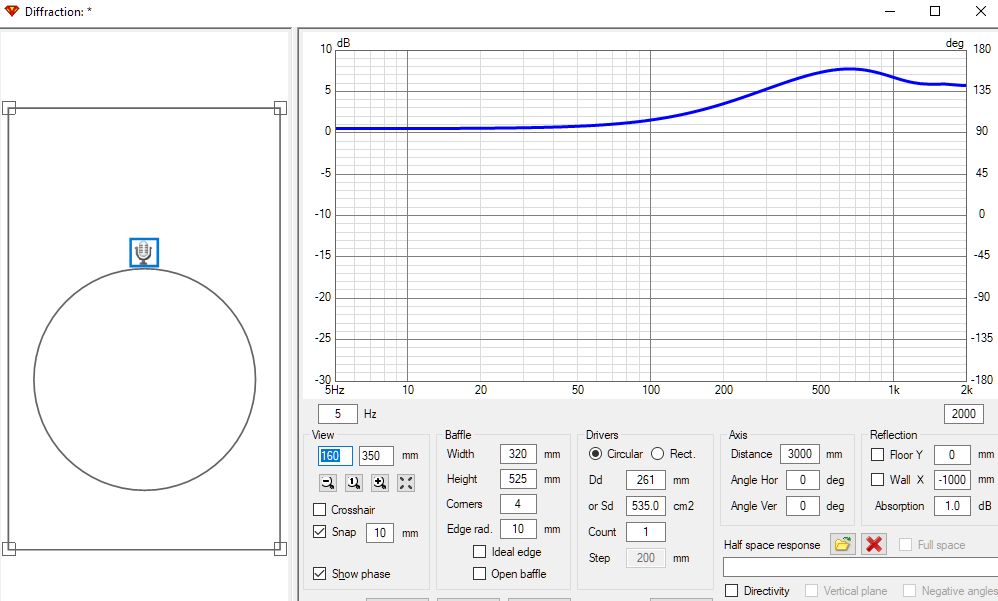Click the Axis Distance field
Screen dimensions: 998x601
pos(799,454)
